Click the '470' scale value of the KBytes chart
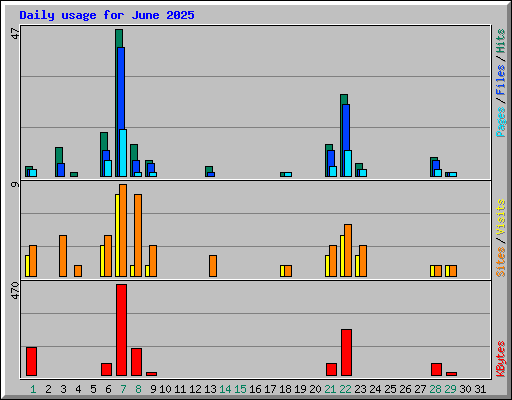Screen dimensions: 512x400 click(15, 290)
